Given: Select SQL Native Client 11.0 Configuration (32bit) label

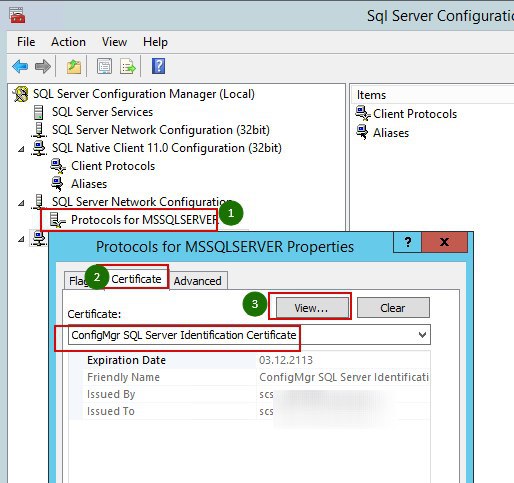Looking at the screenshot, I should click(167, 148).
